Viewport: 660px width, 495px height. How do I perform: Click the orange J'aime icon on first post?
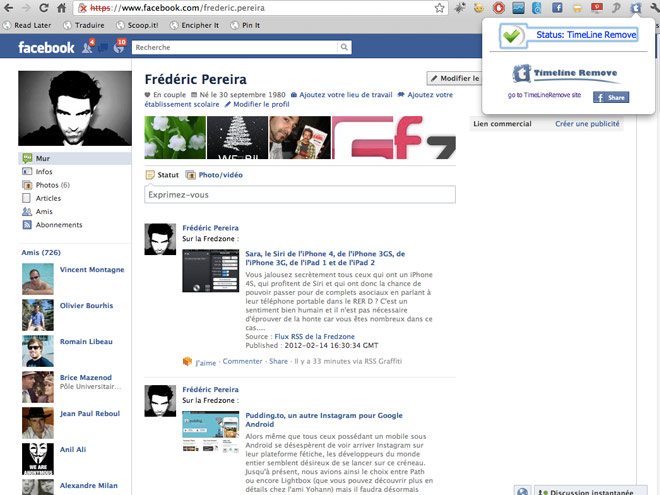(187, 361)
